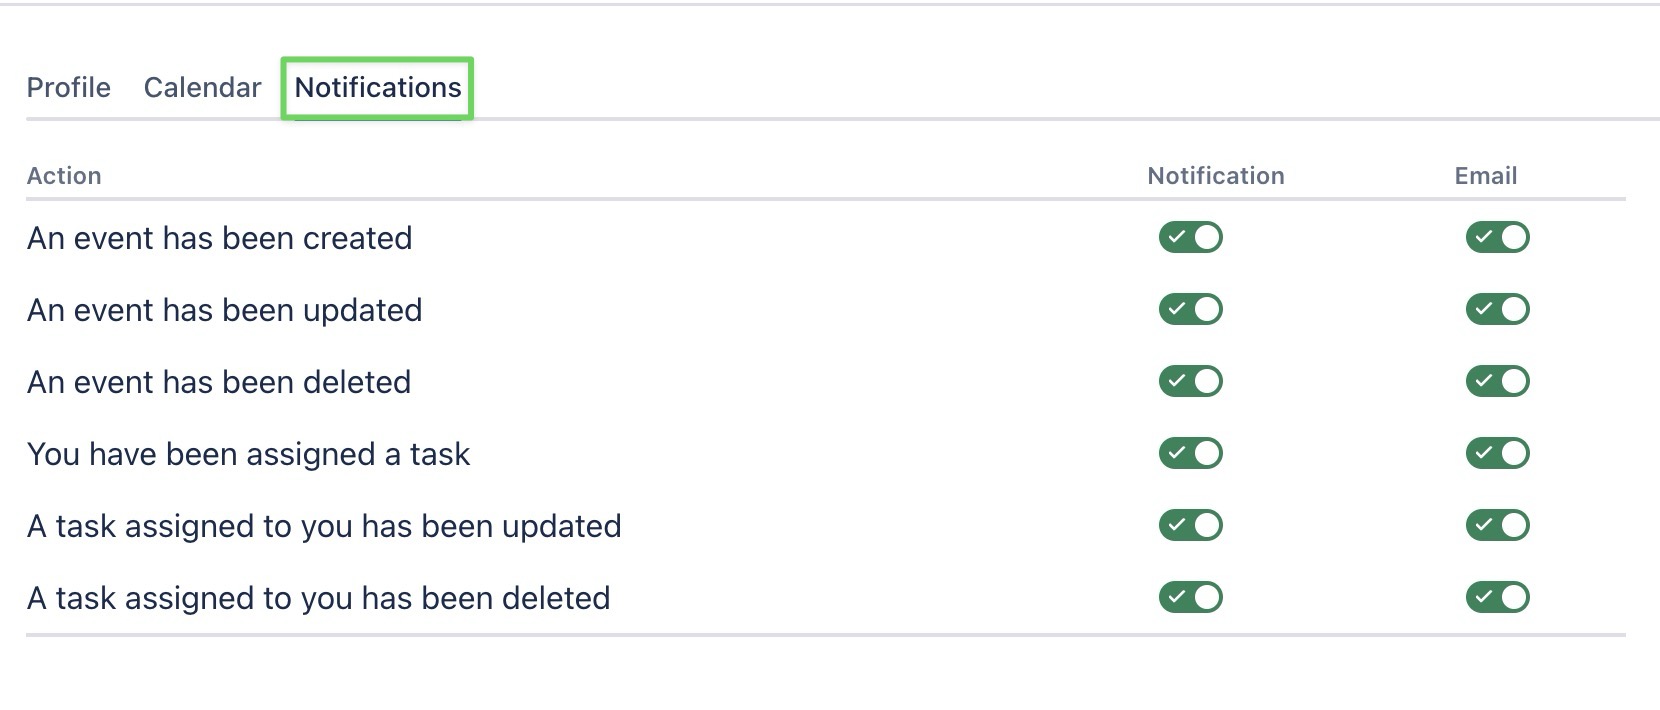Disable notification for assigned task deleted
Image resolution: width=1660 pixels, height=710 pixels.
click(1190, 598)
